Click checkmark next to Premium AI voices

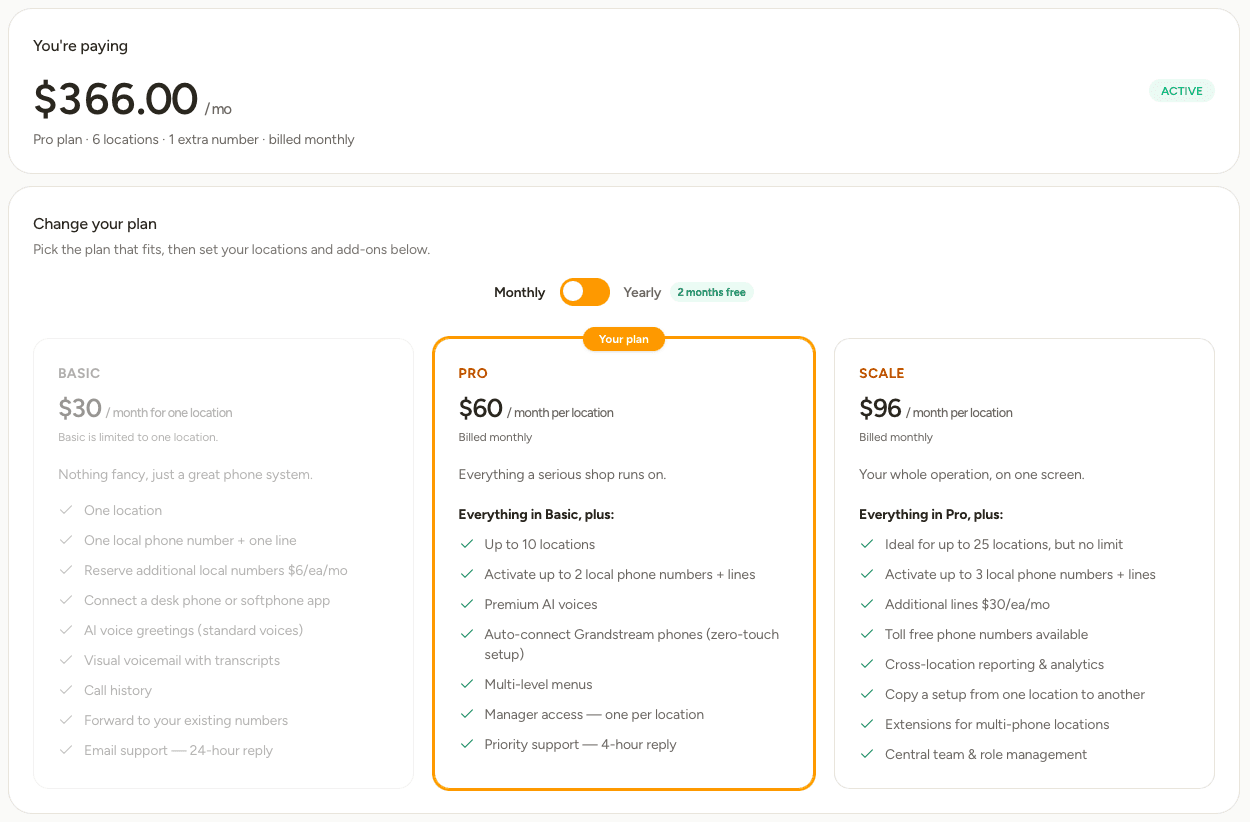466,604
